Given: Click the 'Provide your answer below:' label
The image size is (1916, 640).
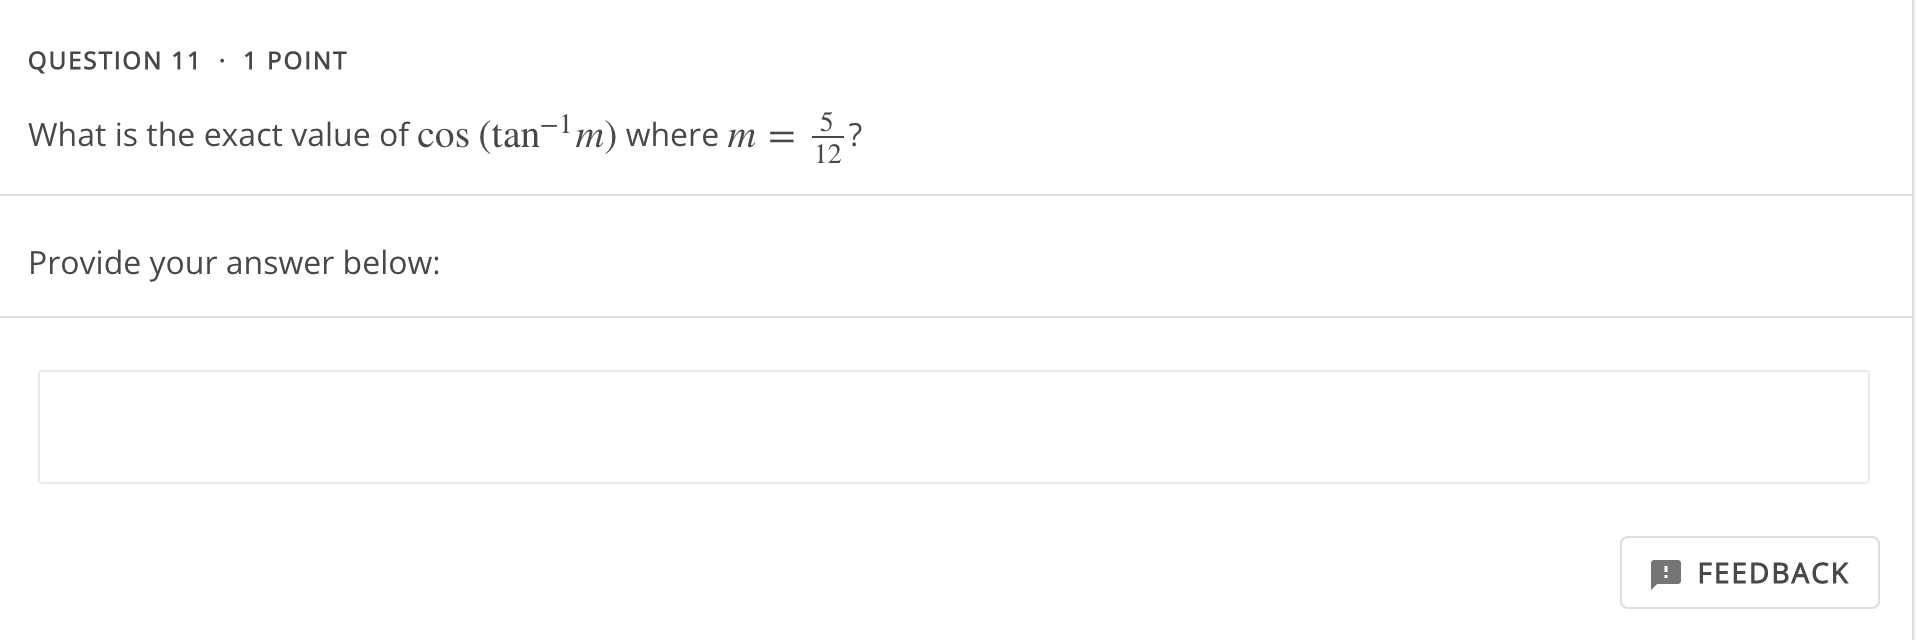Looking at the screenshot, I should [x=233, y=262].
